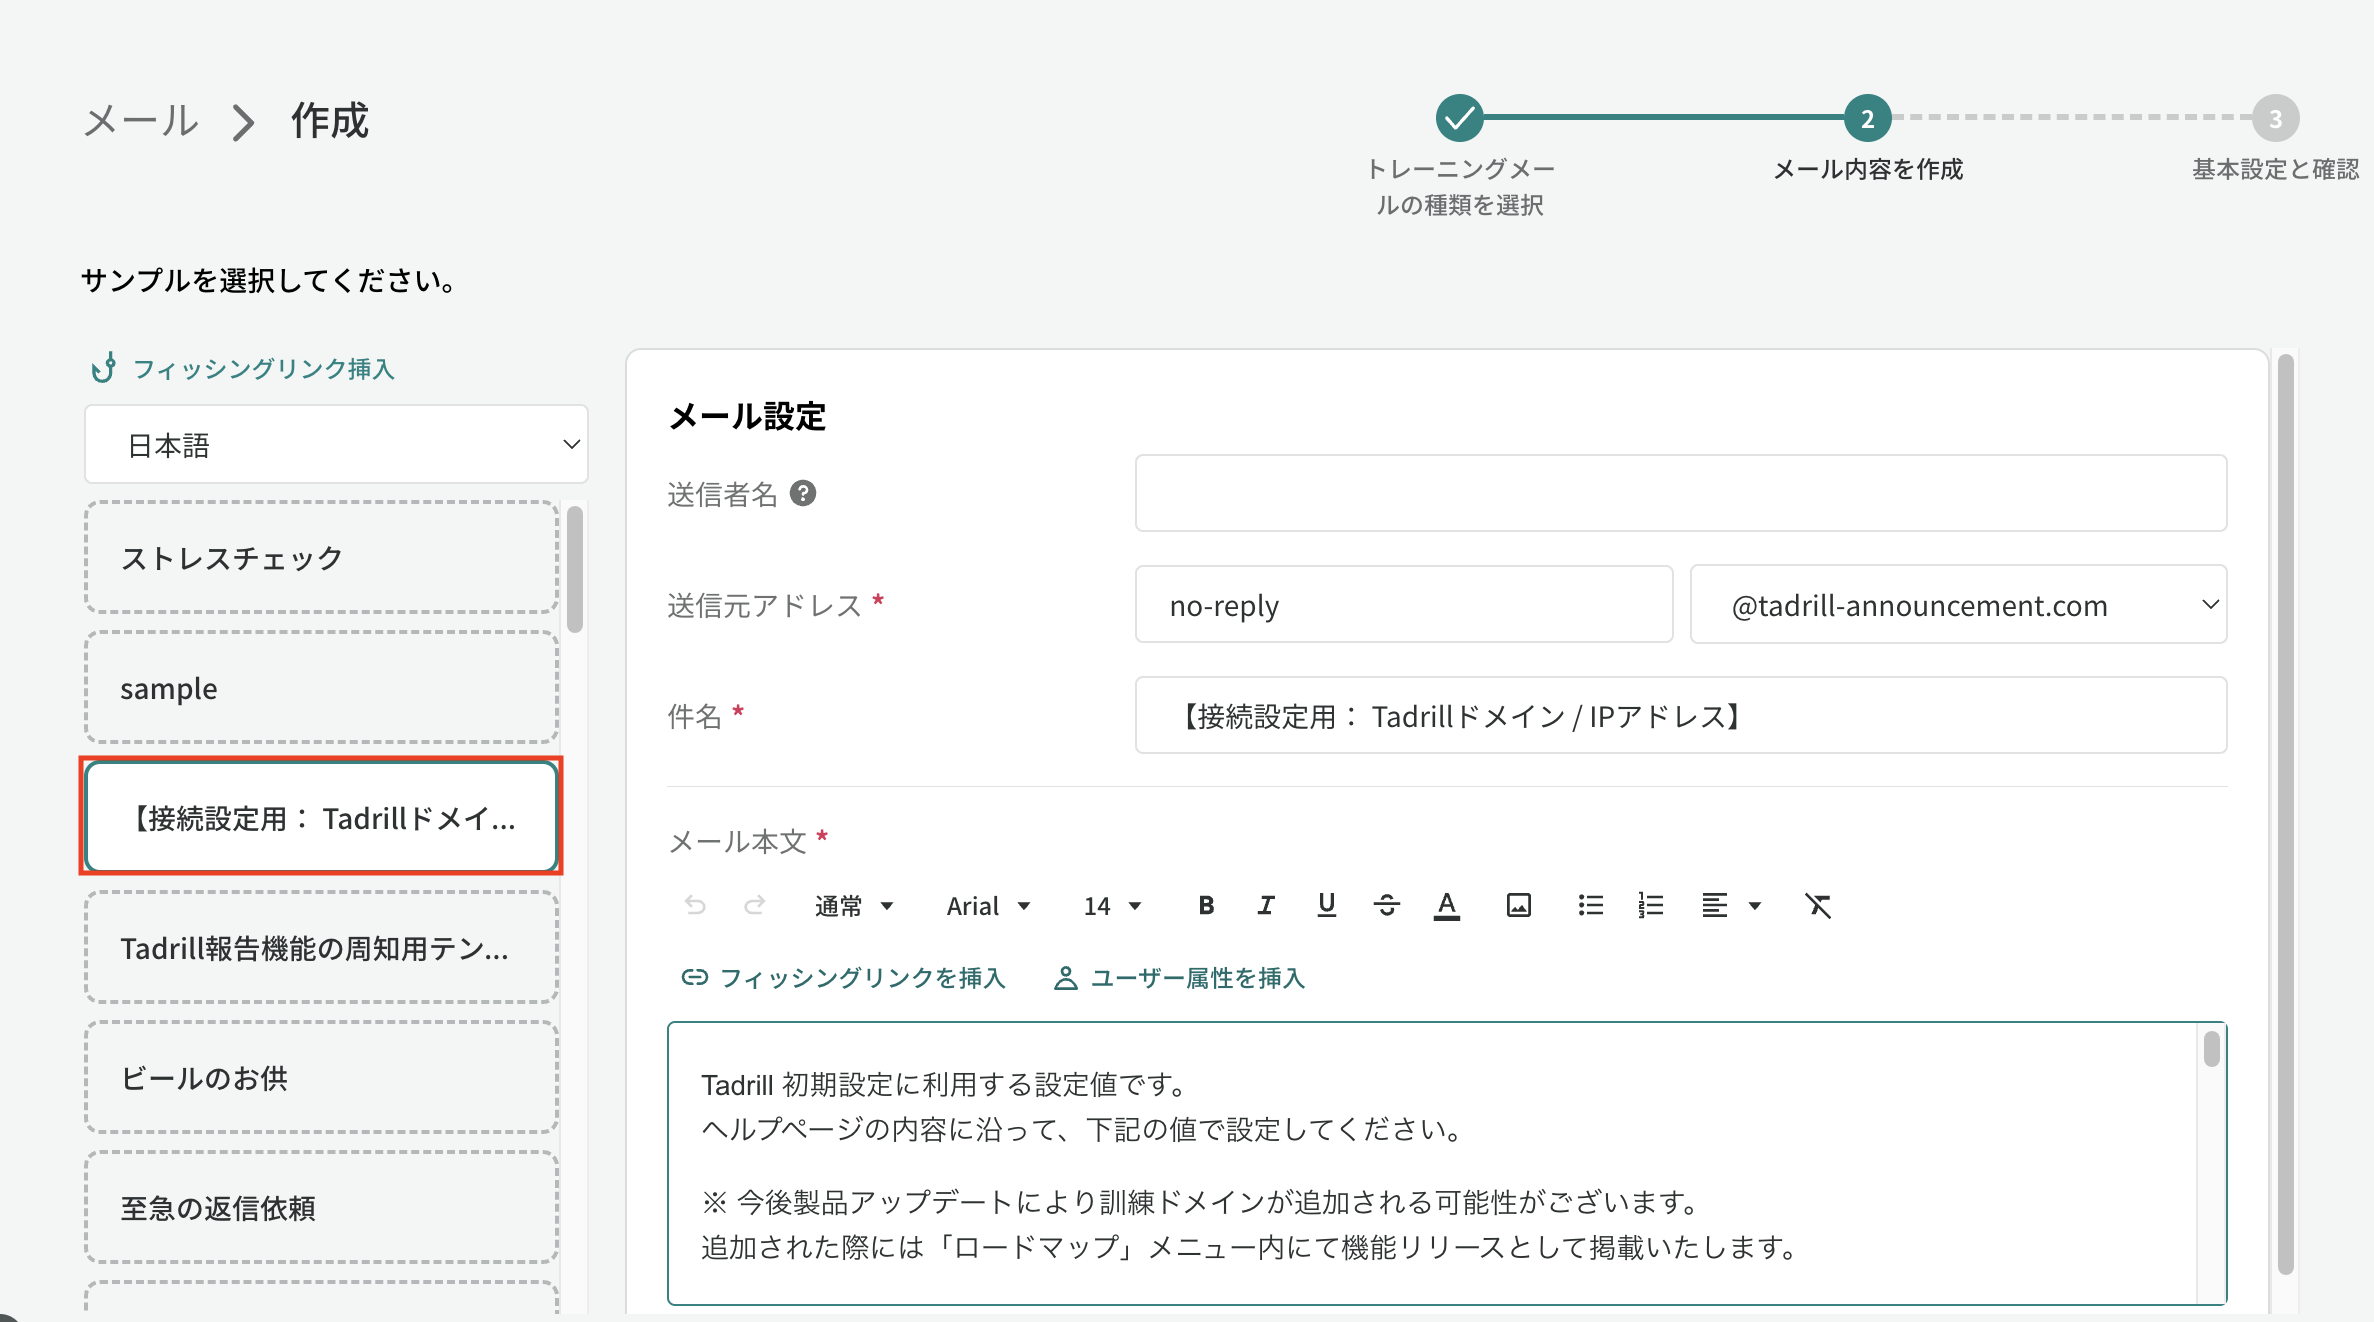Click the トレーニングメールの種類を選択 step label

[1460, 187]
